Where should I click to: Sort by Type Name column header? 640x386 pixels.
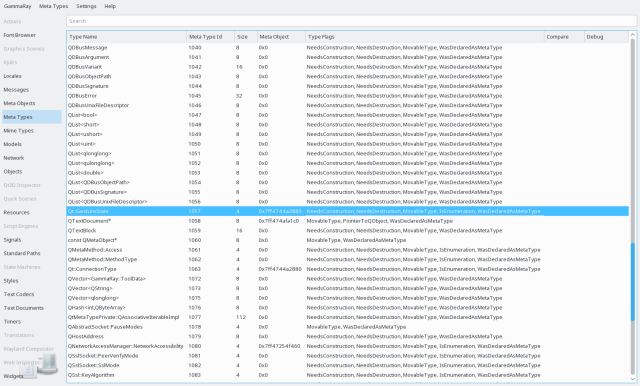click(x=126, y=37)
